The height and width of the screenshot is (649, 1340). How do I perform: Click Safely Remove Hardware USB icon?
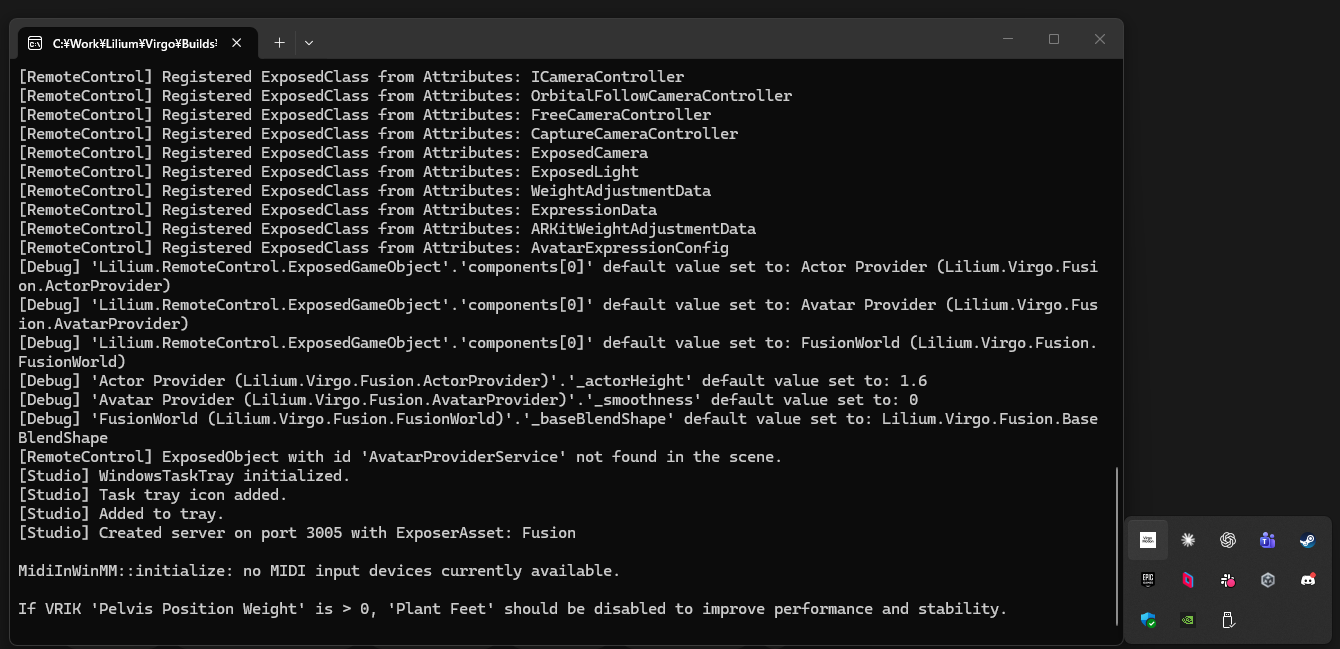pyautogui.click(x=1228, y=620)
